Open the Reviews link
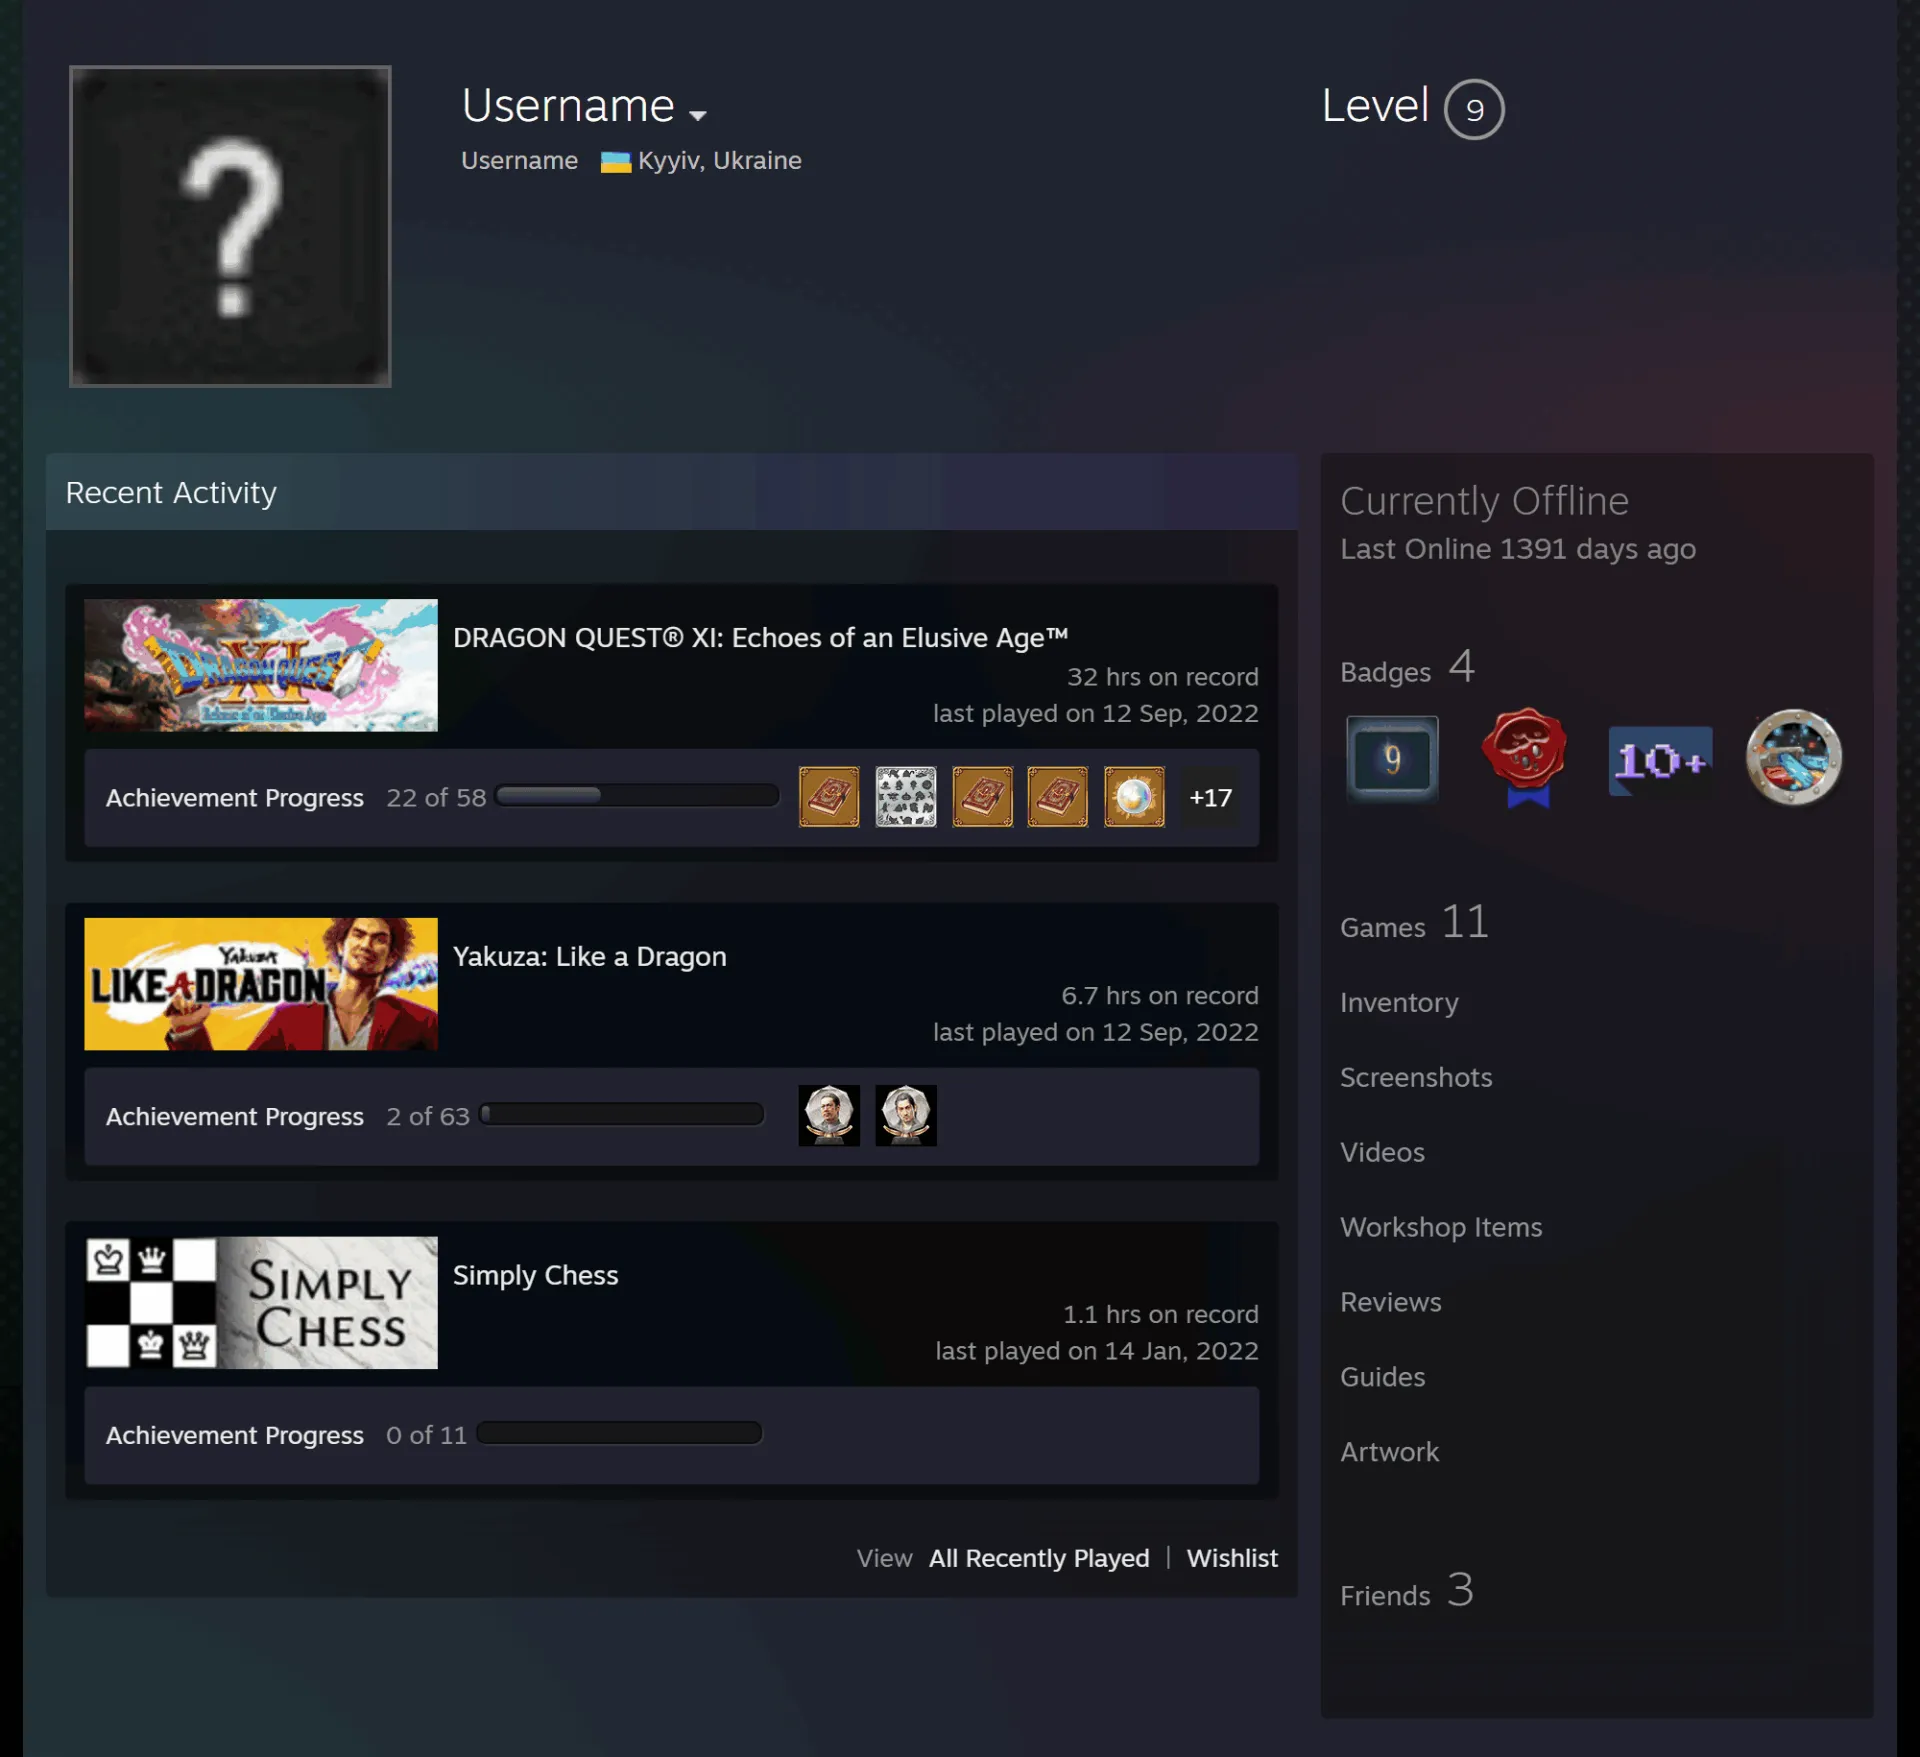Image resolution: width=1920 pixels, height=1757 pixels. tap(1391, 1303)
